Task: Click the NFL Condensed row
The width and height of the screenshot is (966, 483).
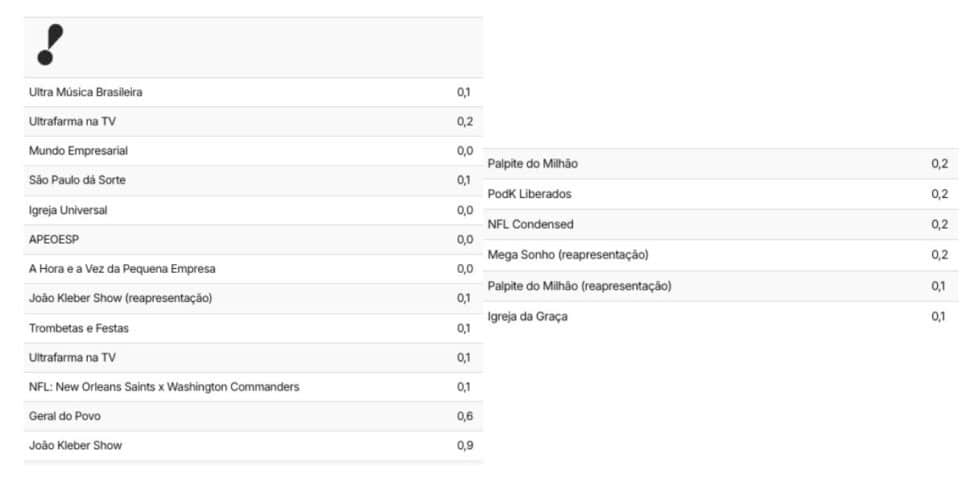Action: click(x=721, y=224)
